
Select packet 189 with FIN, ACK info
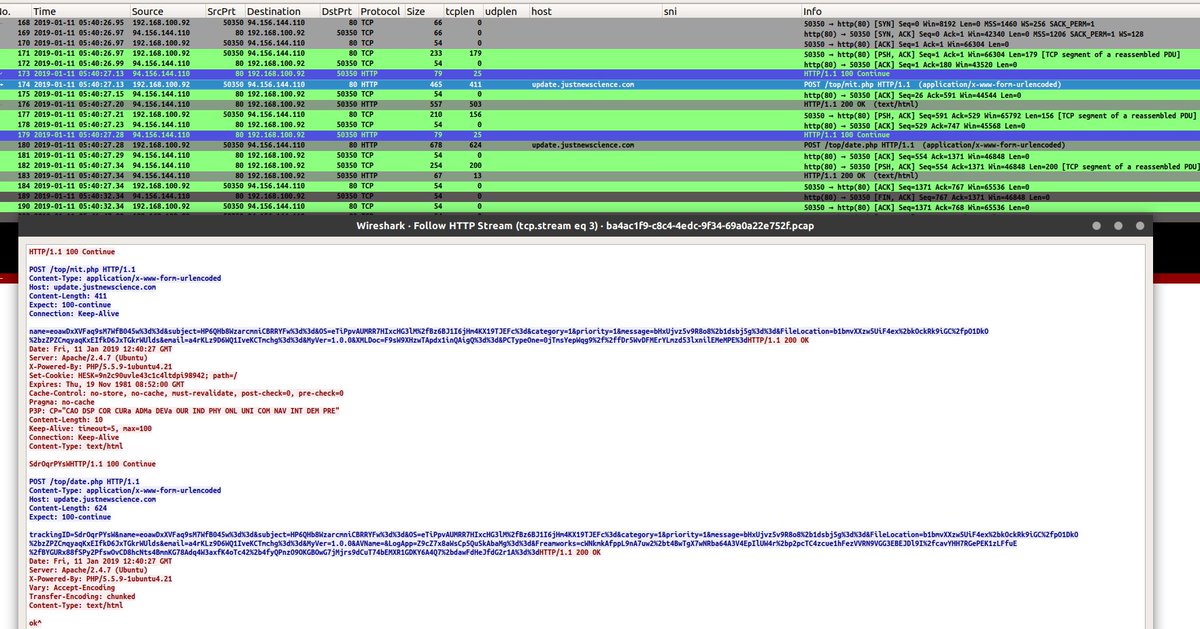coord(600,198)
